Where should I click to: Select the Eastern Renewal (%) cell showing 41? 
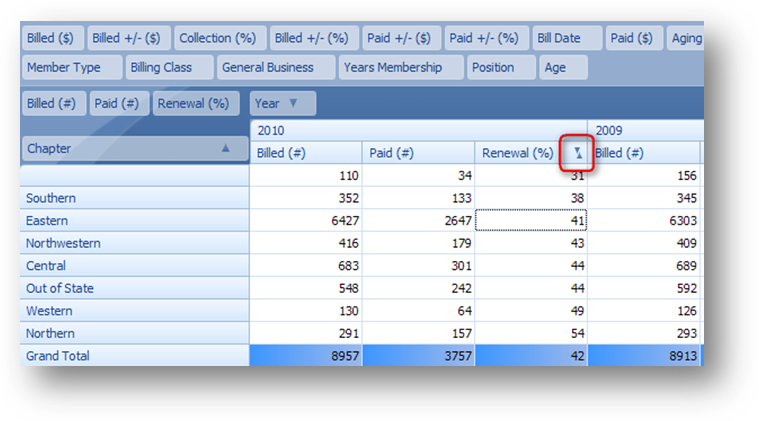pyautogui.click(x=530, y=221)
